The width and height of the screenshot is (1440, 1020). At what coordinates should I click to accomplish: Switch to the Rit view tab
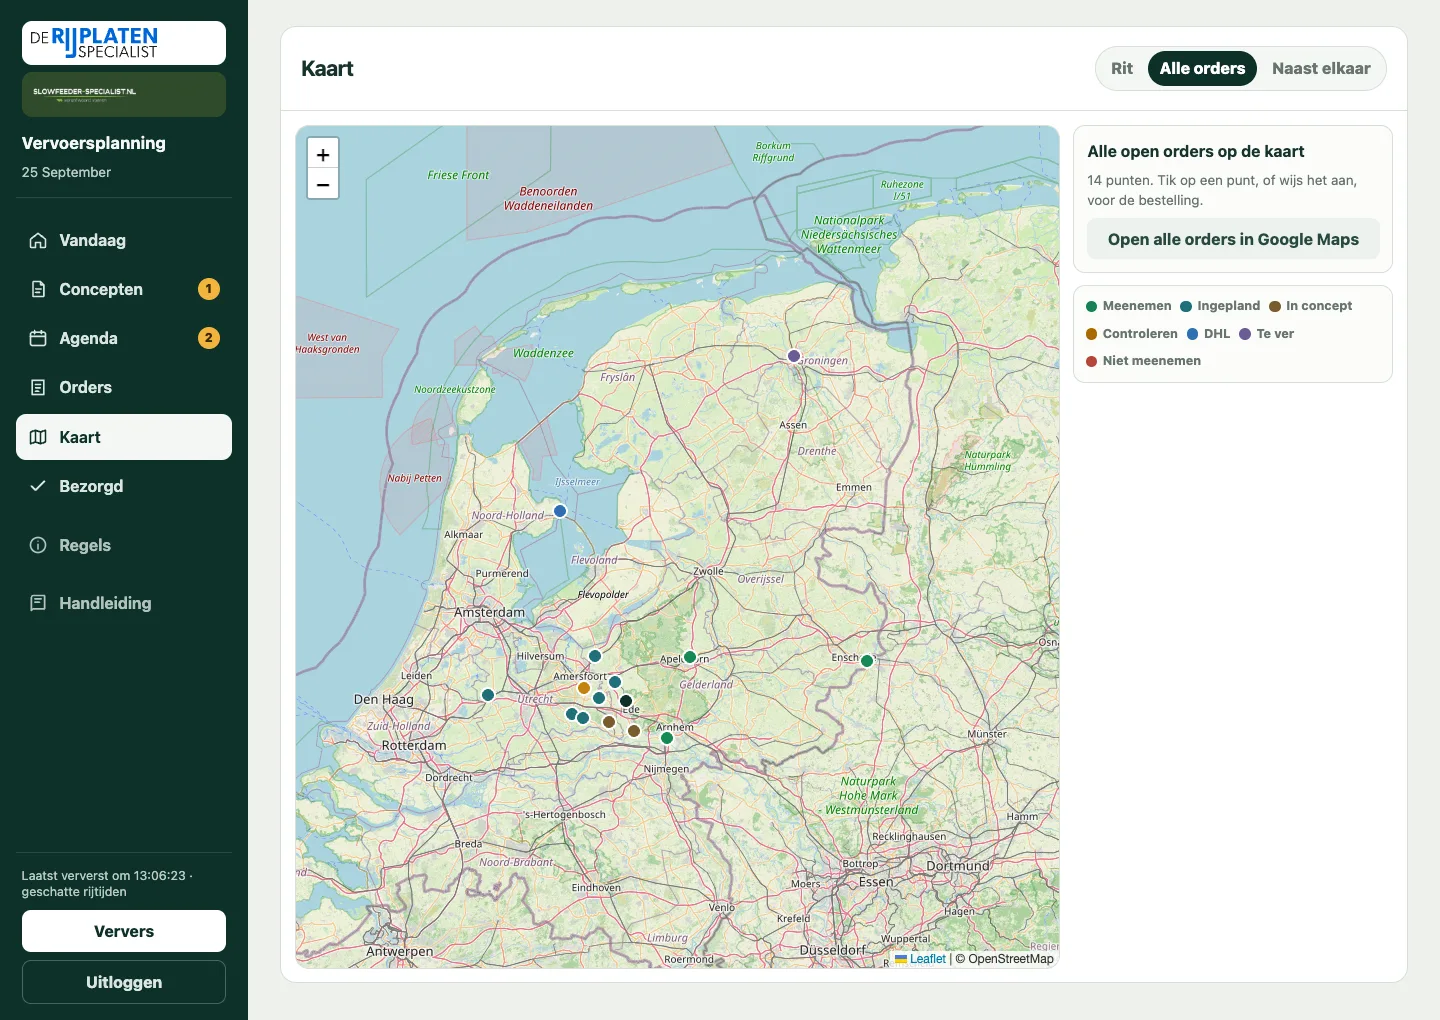1122,68
